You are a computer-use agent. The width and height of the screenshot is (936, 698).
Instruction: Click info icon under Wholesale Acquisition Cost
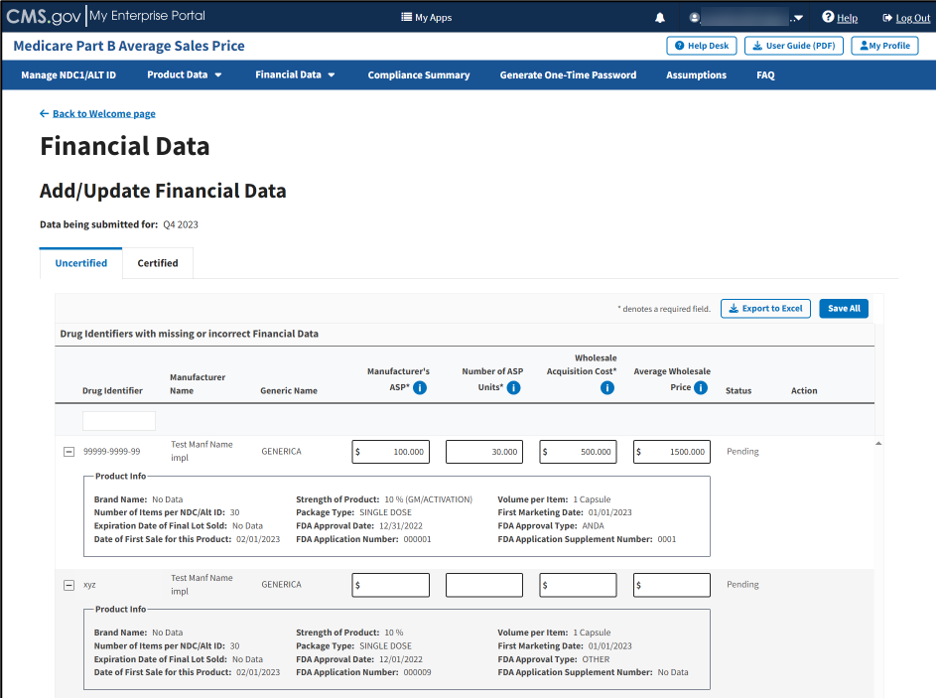pos(607,388)
